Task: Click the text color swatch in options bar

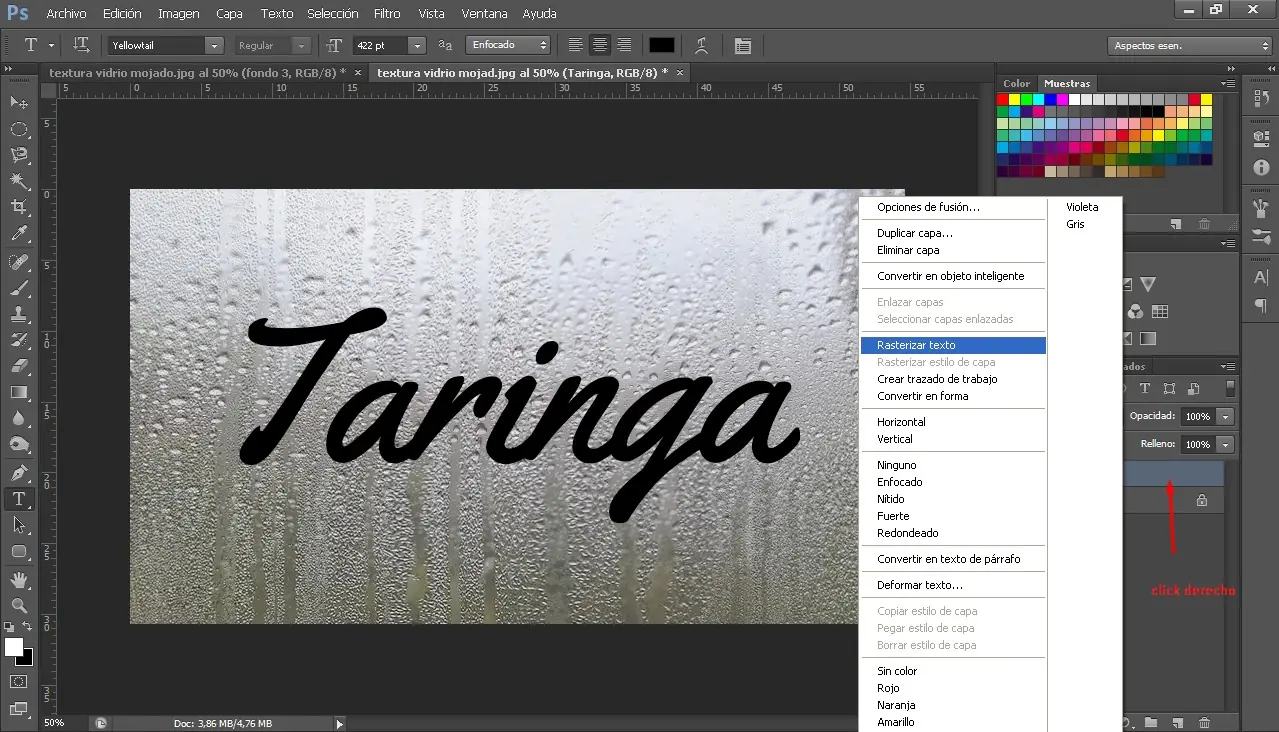Action: click(662, 45)
